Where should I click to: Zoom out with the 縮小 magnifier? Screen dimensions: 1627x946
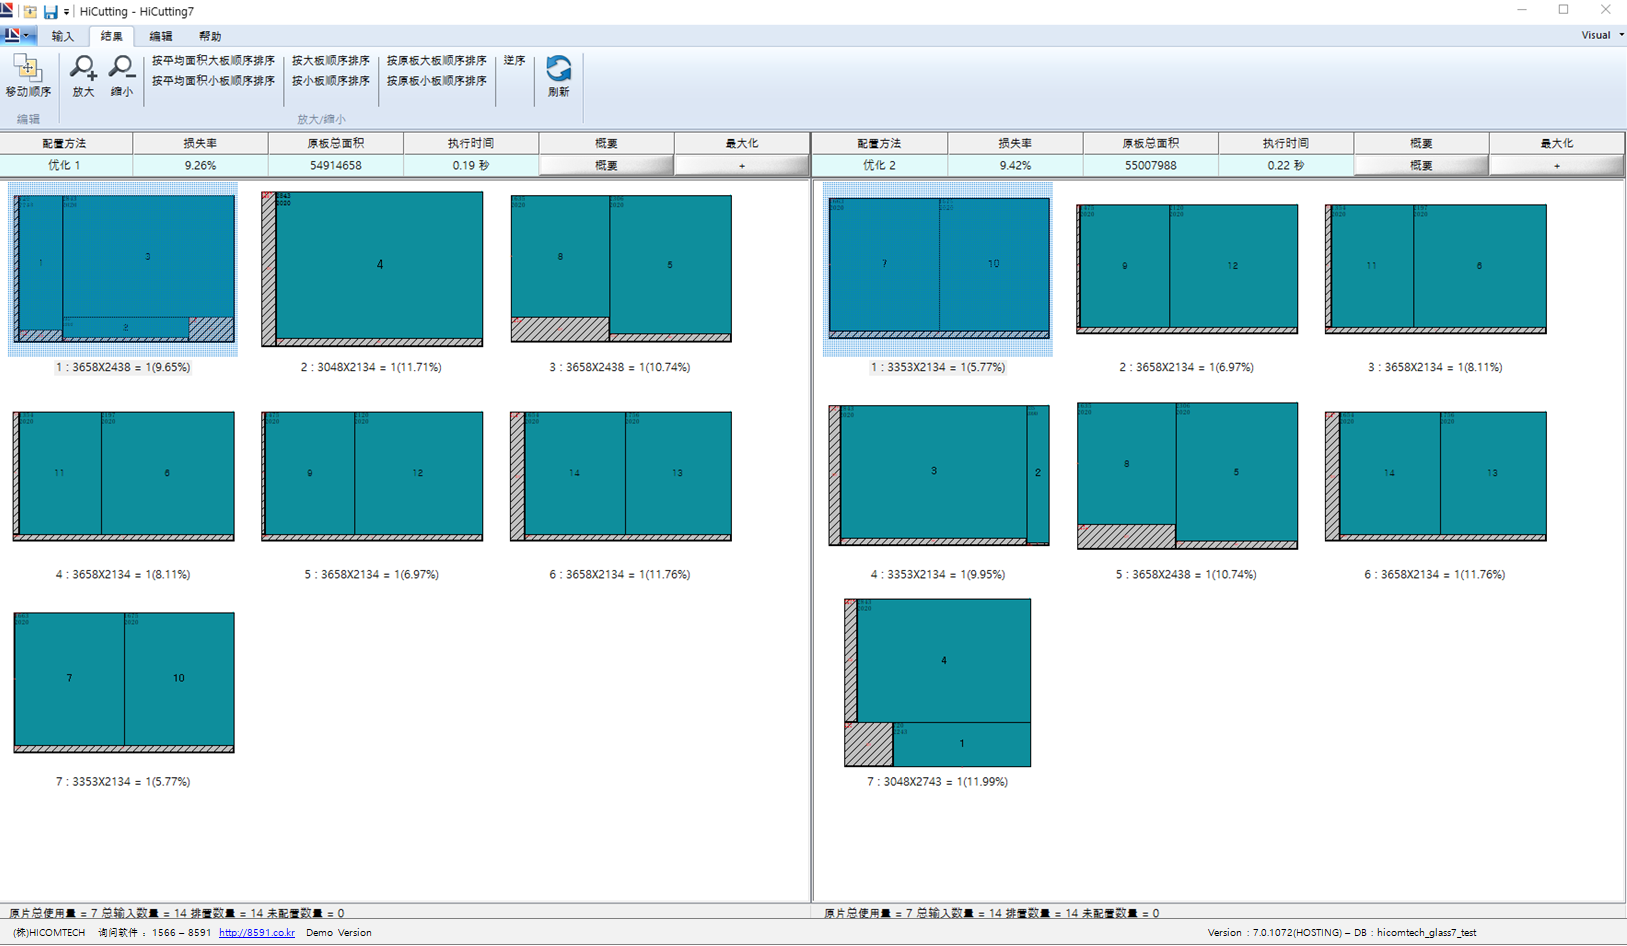coord(121,76)
